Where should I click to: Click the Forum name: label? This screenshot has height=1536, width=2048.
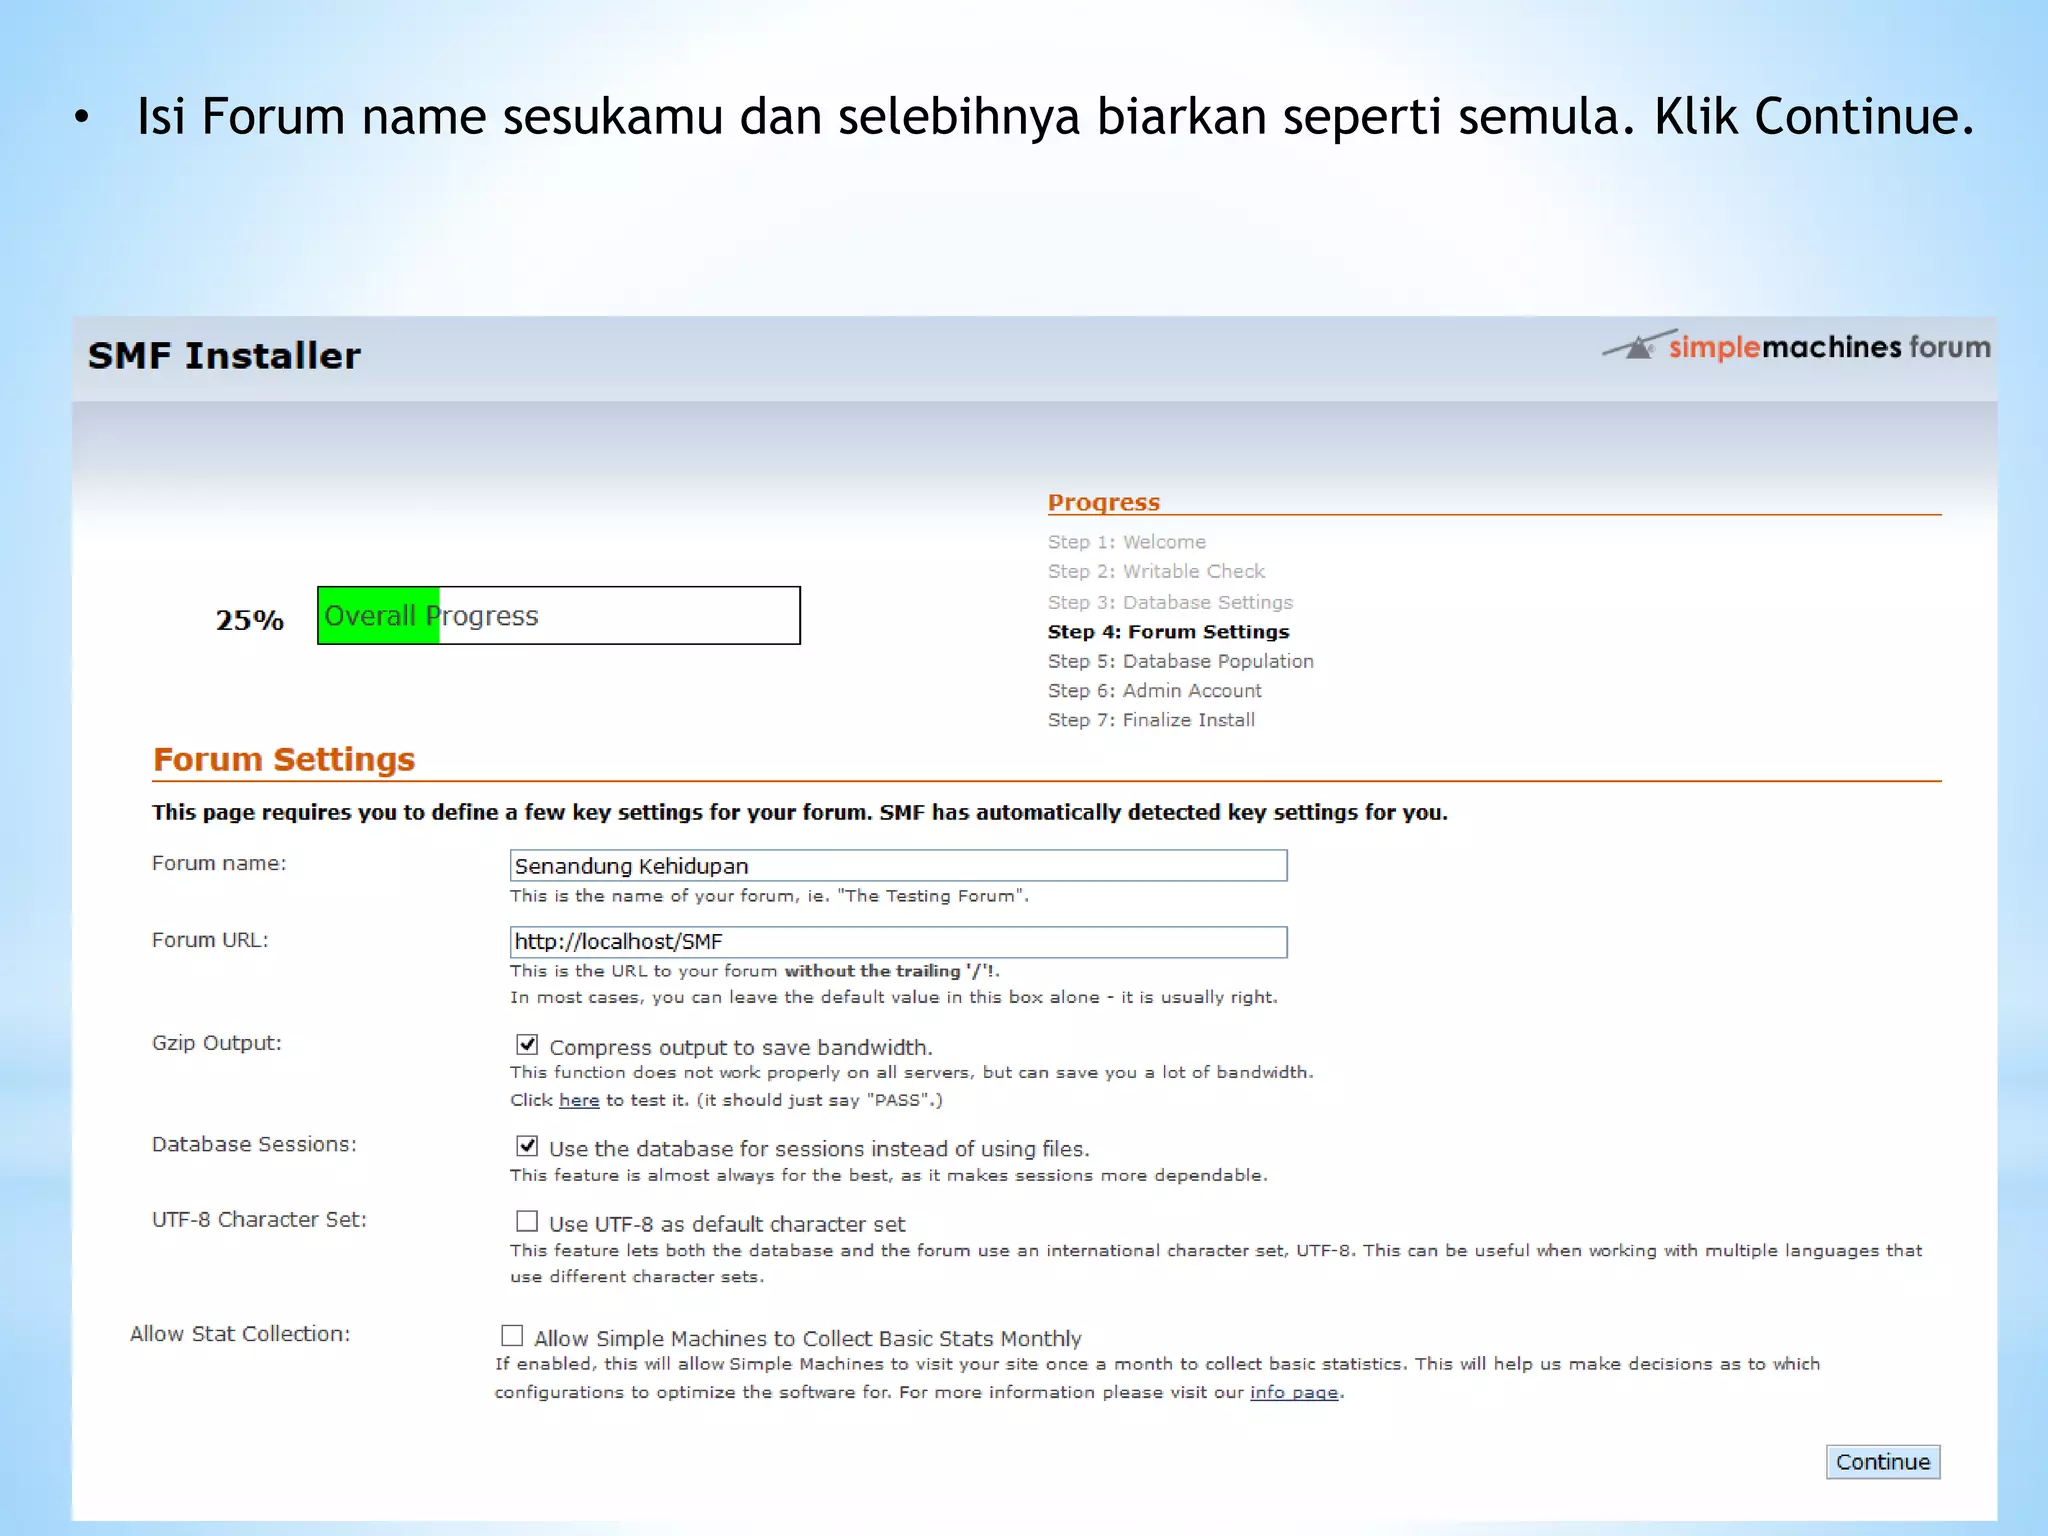(x=219, y=863)
